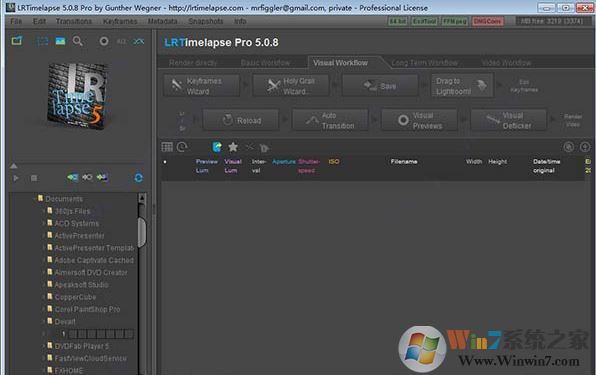
Task: Collapse the Documents folder in tree
Action: pos(34,199)
